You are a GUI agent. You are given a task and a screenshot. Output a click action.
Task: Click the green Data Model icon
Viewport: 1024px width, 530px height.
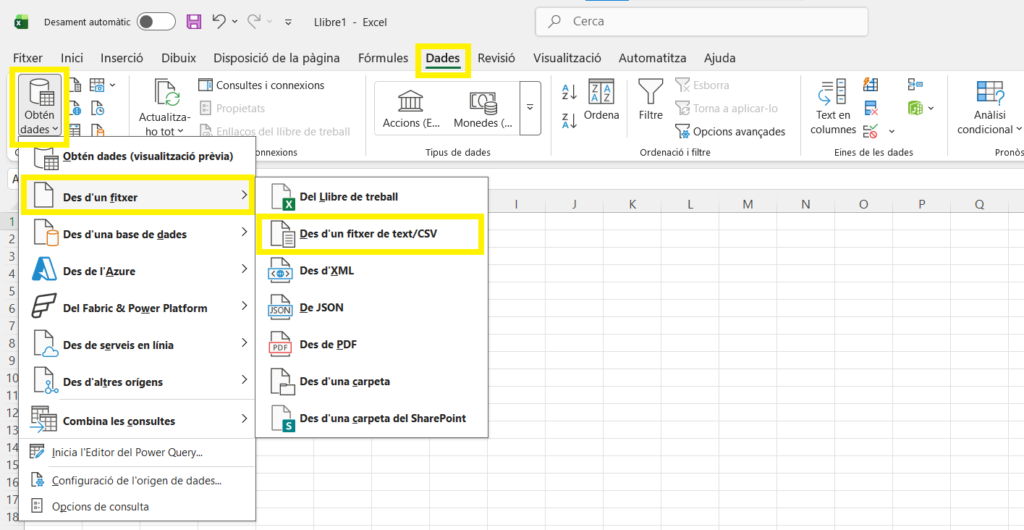[915, 108]
